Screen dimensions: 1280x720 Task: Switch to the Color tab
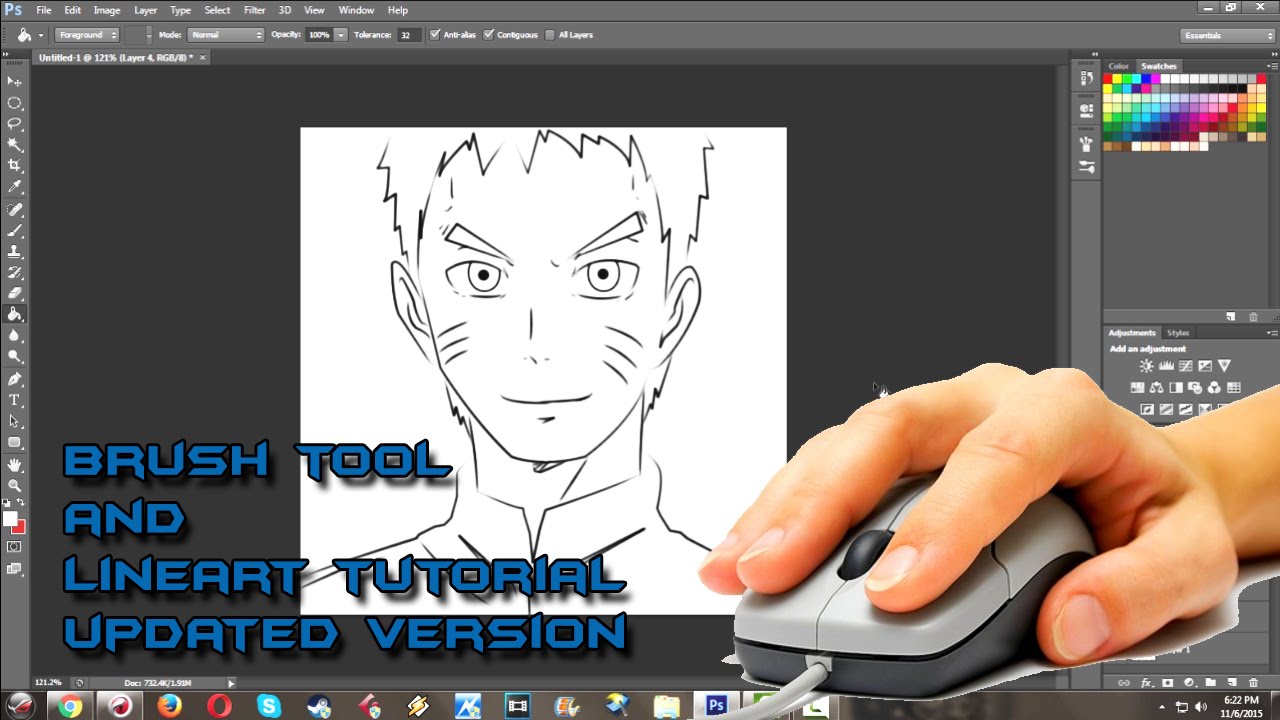pos(1118,66)
